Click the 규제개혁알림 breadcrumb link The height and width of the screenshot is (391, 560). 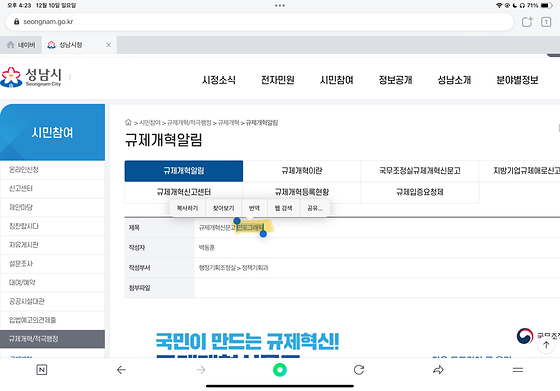tap(262, 123)
